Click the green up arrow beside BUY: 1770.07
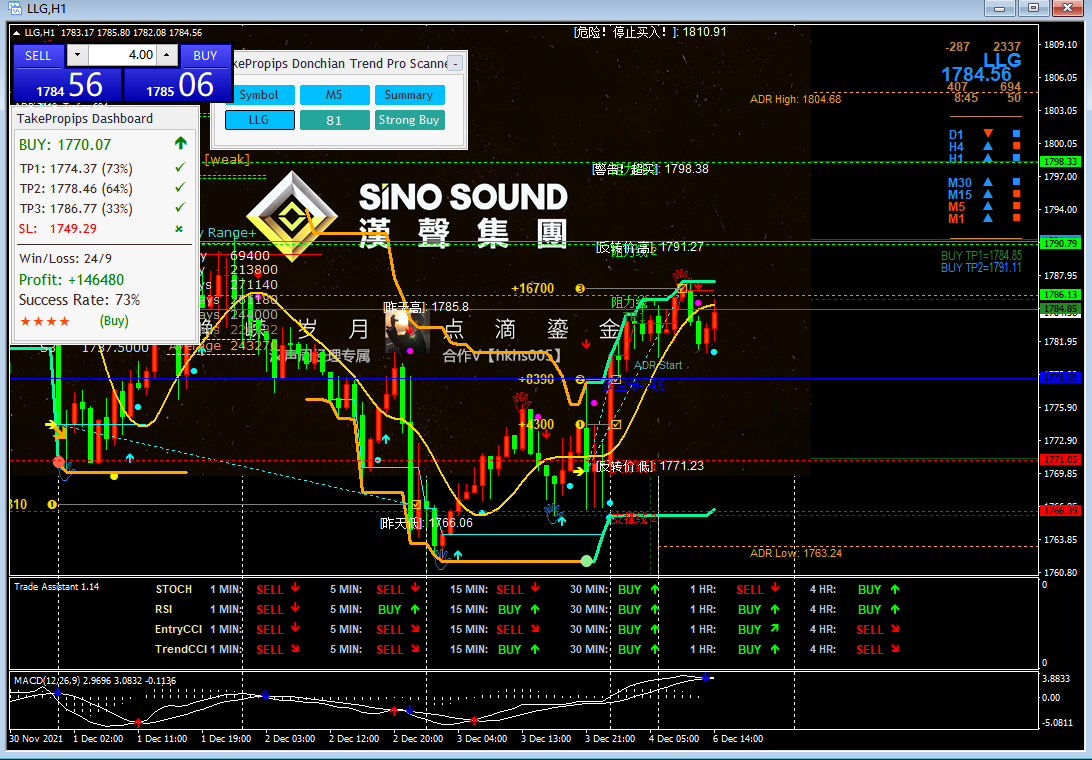1092x760 pixels. click(180, 143)
